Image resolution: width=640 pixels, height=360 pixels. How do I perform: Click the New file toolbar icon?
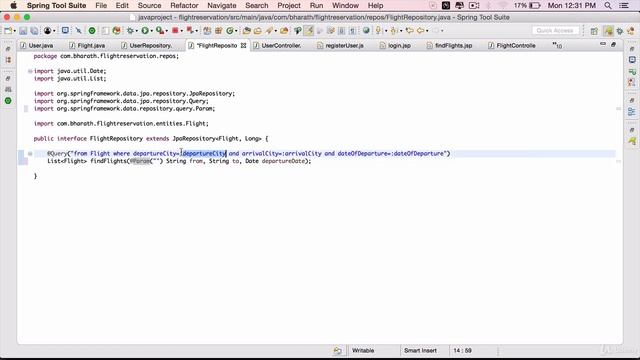7,31
